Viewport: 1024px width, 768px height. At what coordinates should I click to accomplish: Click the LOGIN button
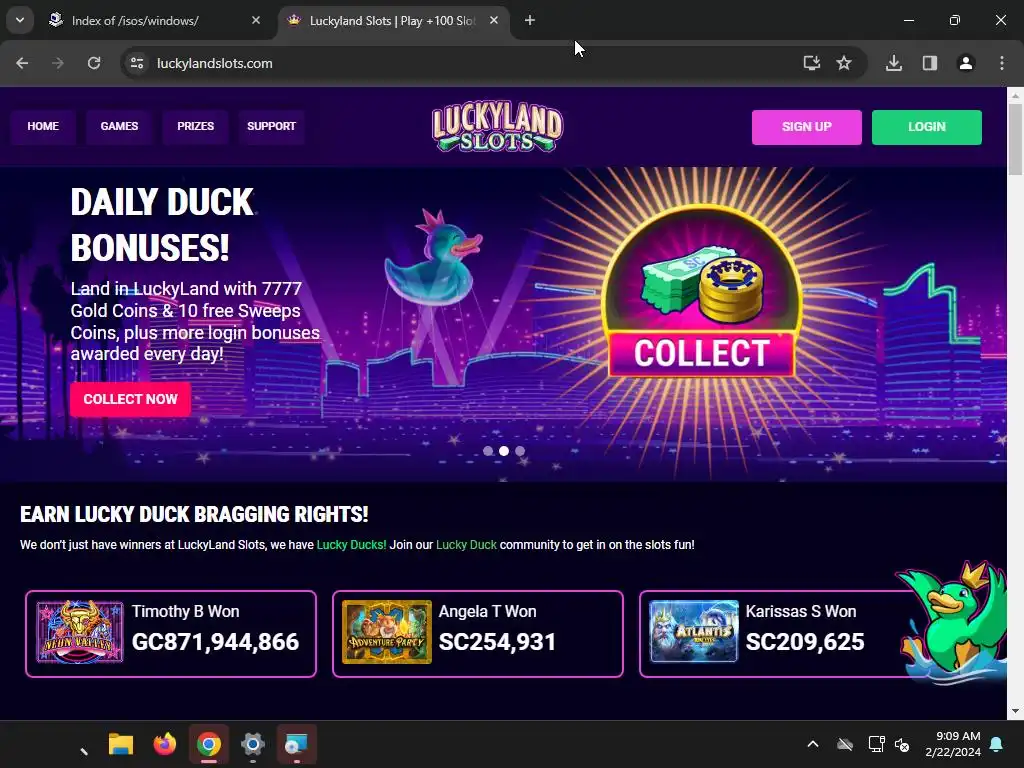tap(927, 127)
